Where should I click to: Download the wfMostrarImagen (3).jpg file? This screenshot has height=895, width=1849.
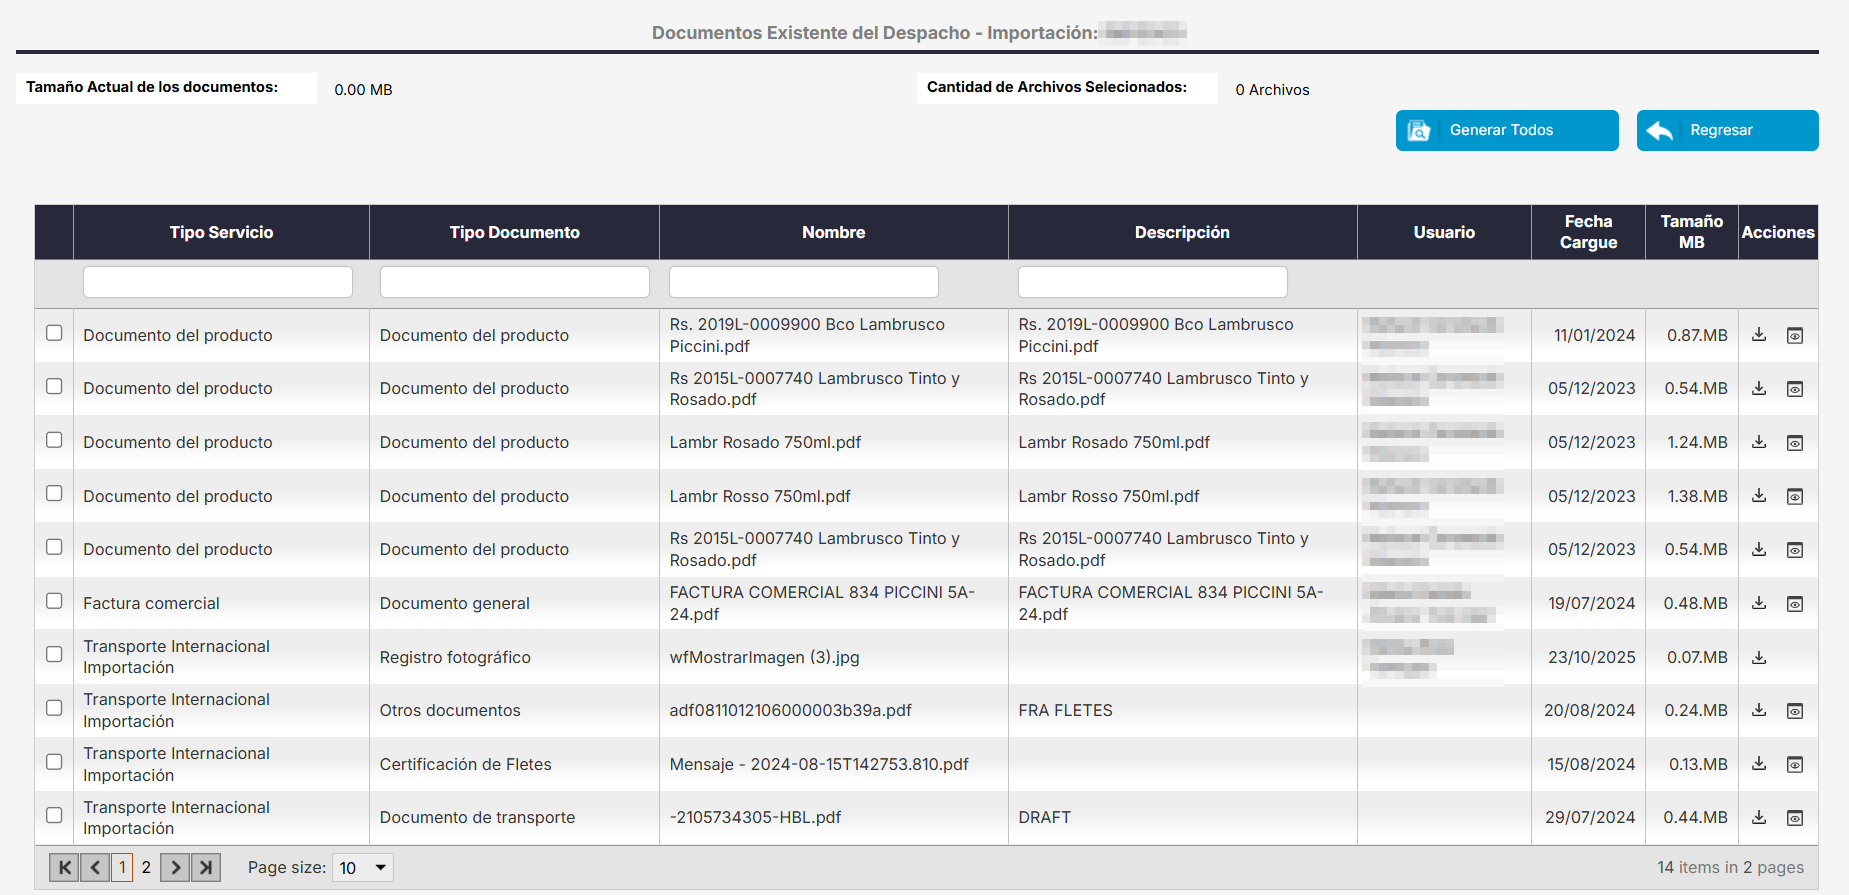[1759, 657]
